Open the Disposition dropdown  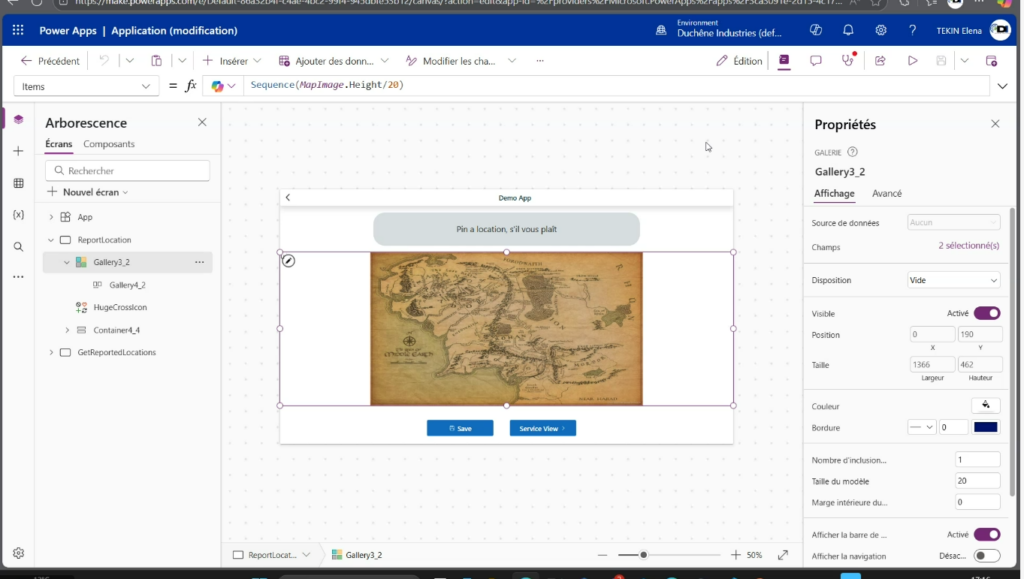point(953,280)
